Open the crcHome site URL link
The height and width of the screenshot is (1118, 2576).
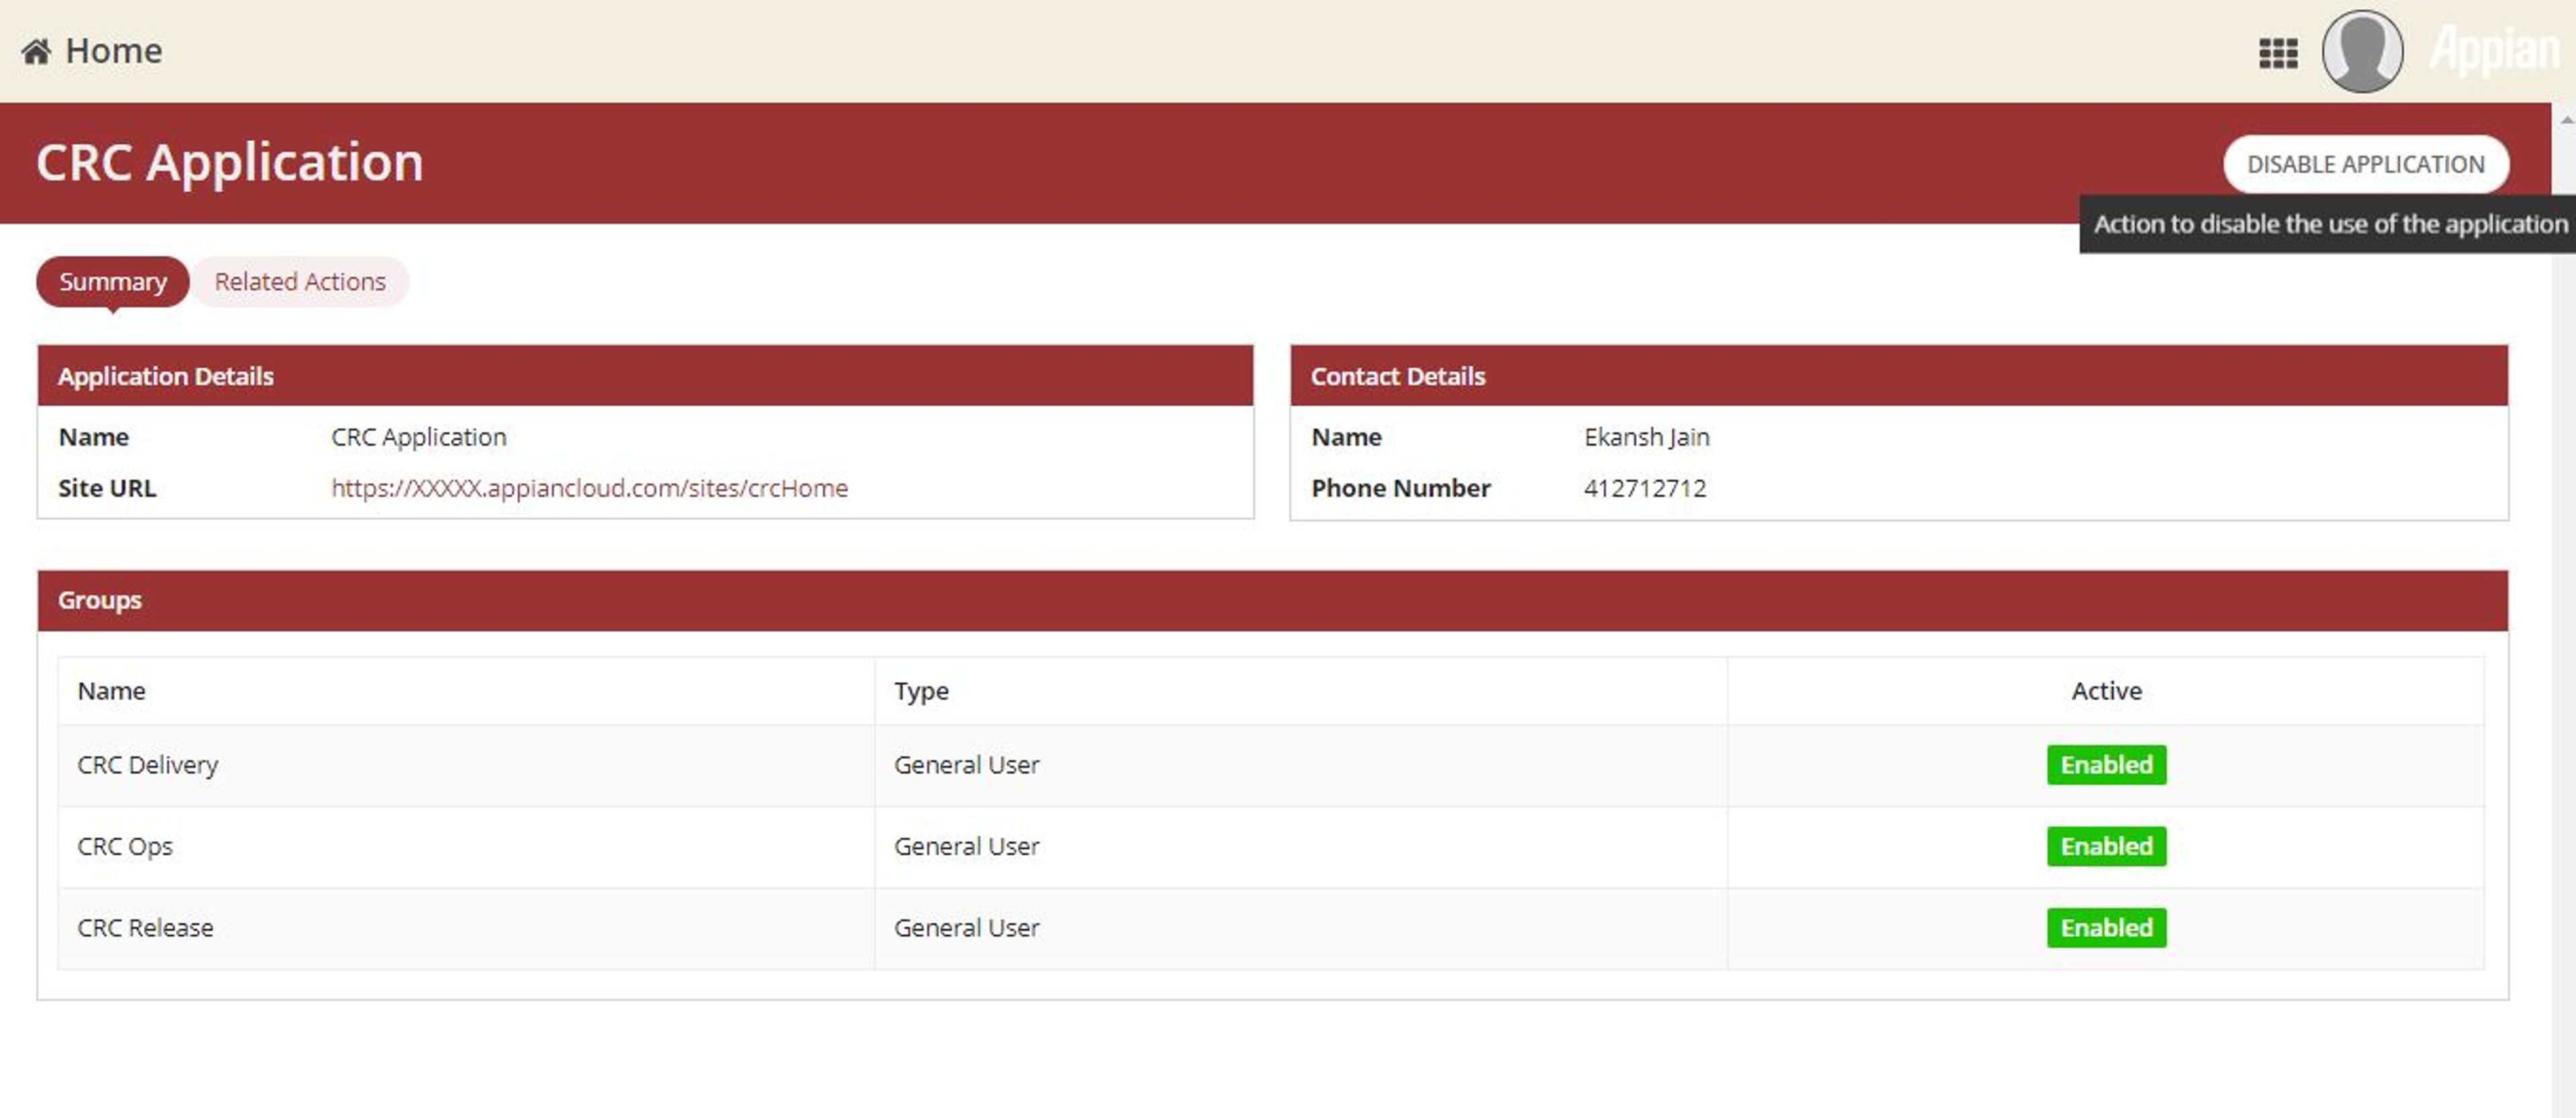tap(589, 488)
